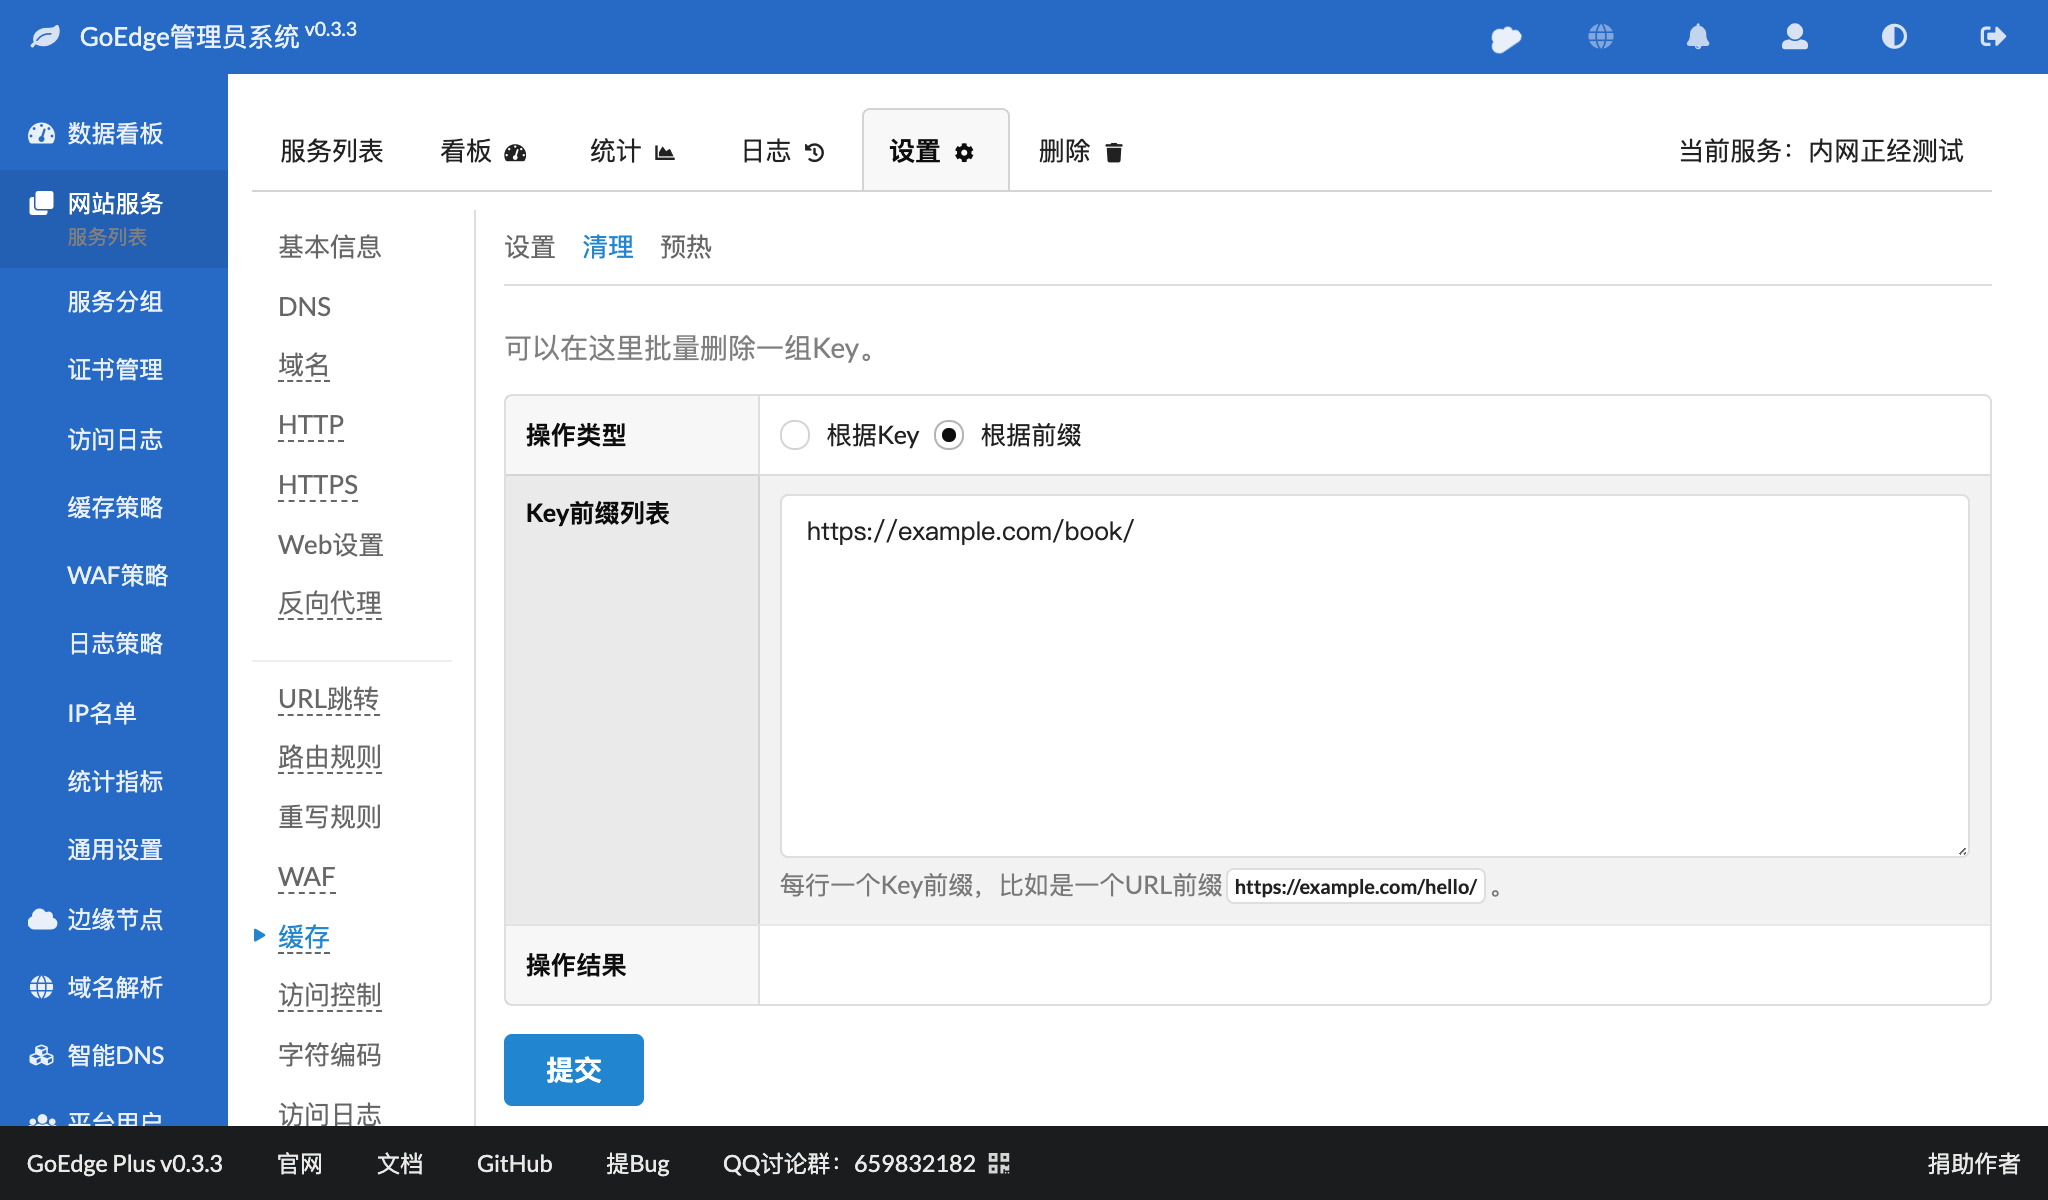
Task: Go to 统计指标 in sidebar
Action: (x=115, y=781)
